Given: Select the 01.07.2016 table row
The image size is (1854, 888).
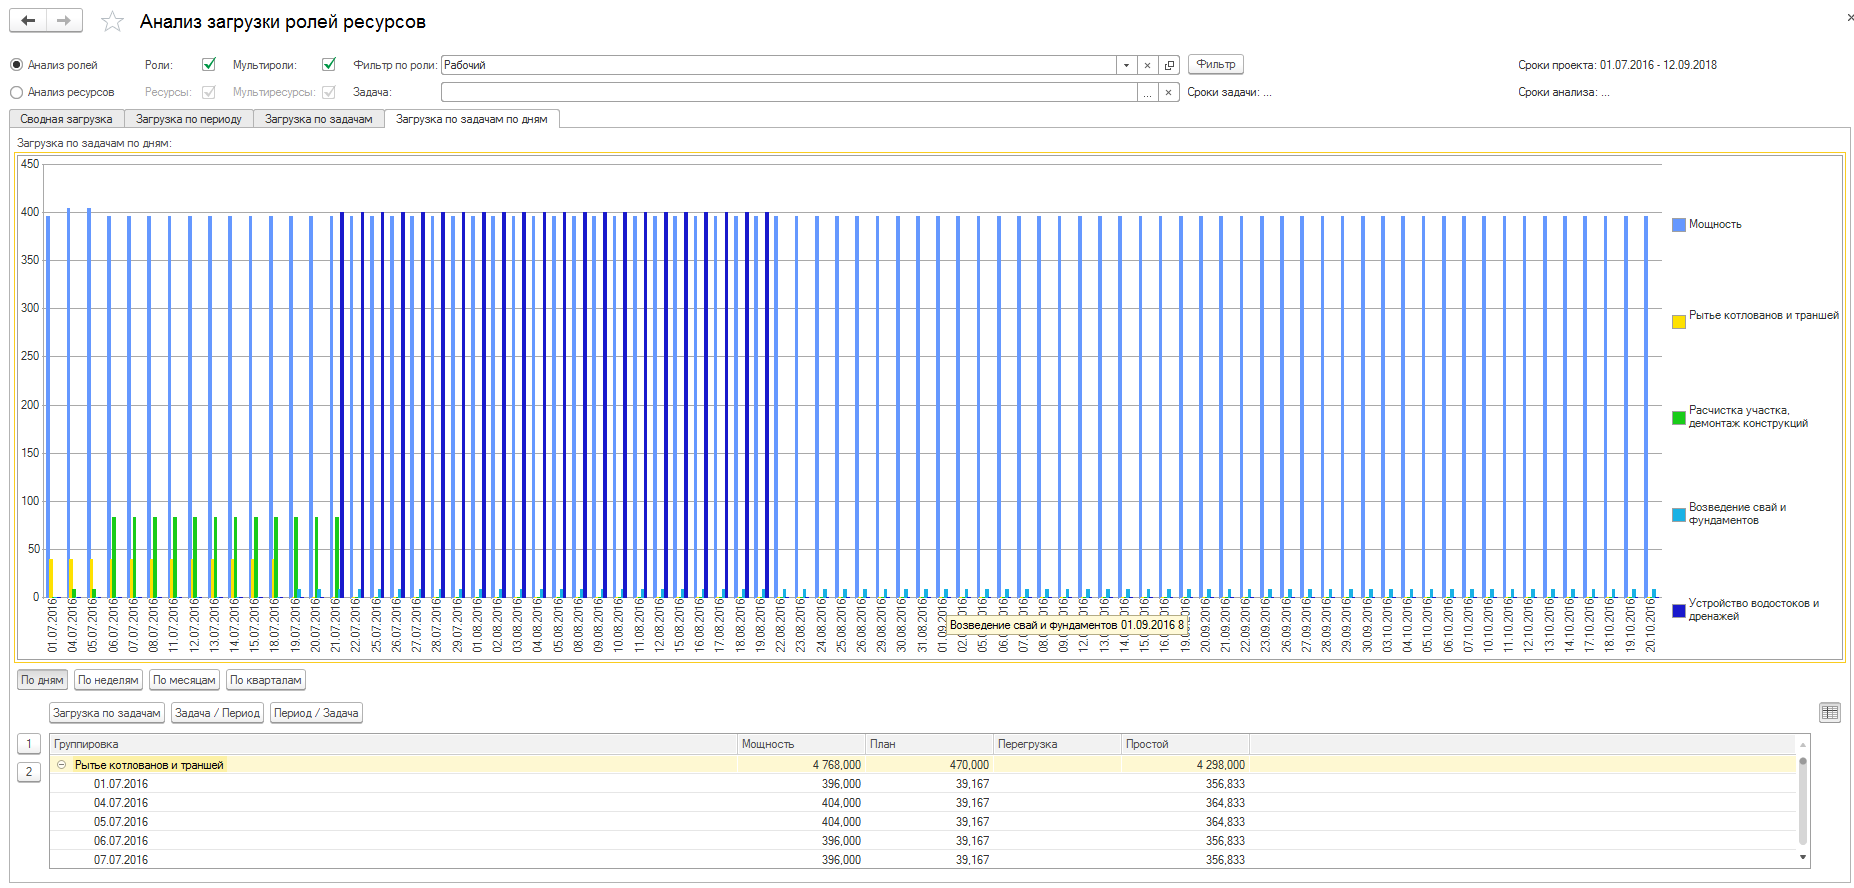Looking at the screenshot, I should point(923,784).
